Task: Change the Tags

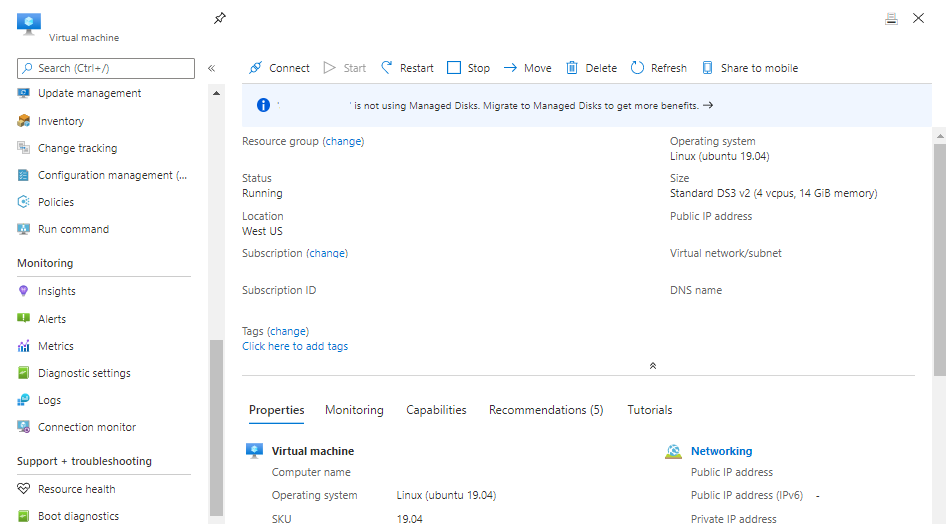Action: point(288,331)
